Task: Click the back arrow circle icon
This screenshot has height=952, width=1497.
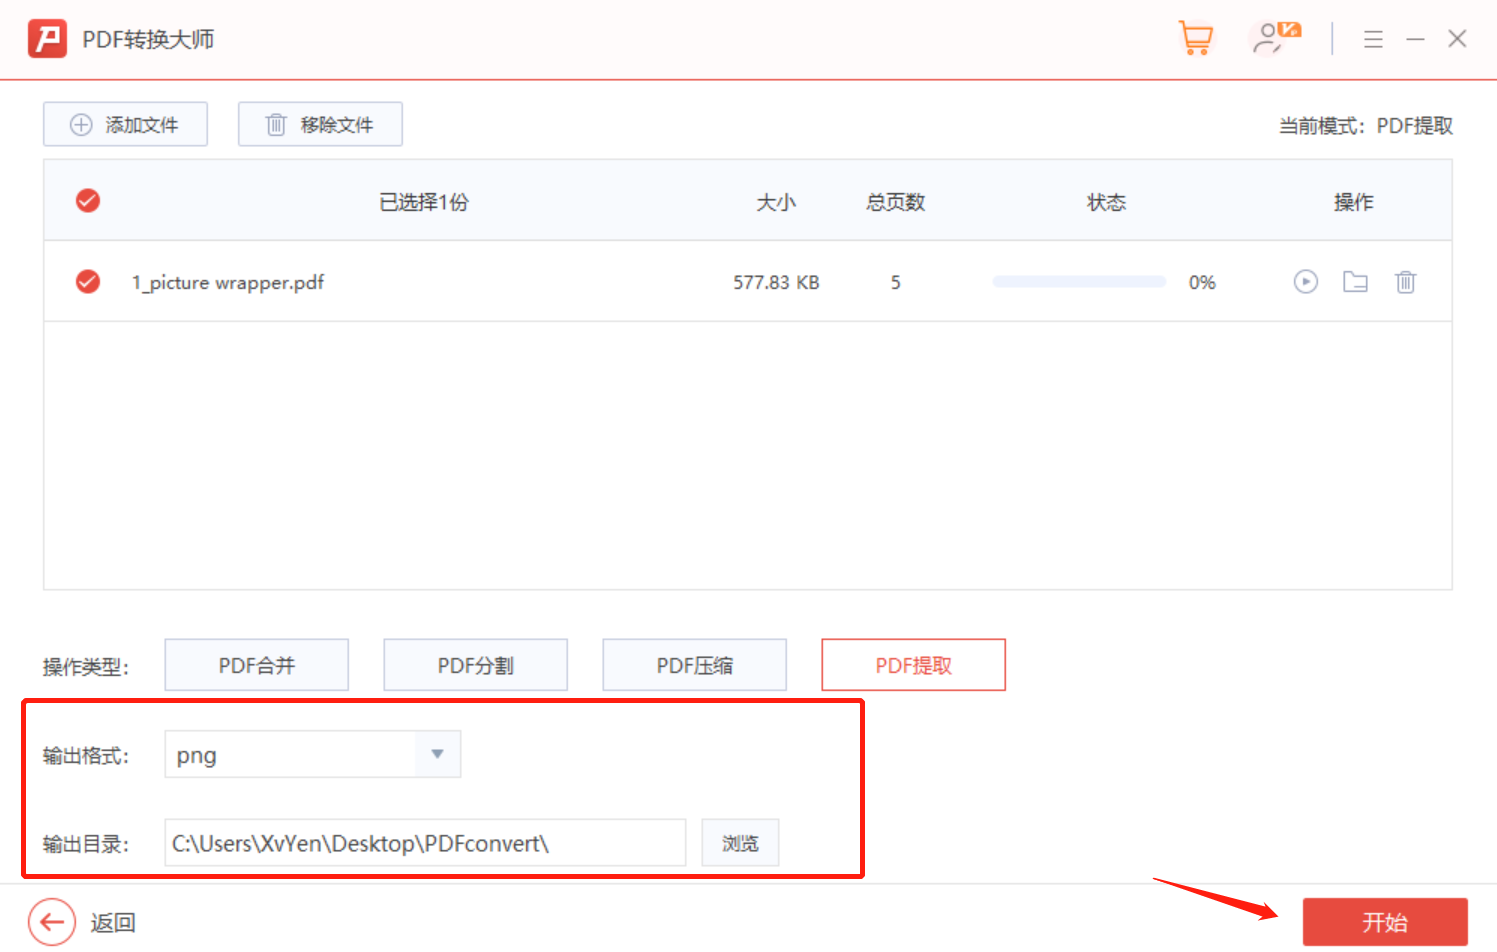Action: [52, 922]
